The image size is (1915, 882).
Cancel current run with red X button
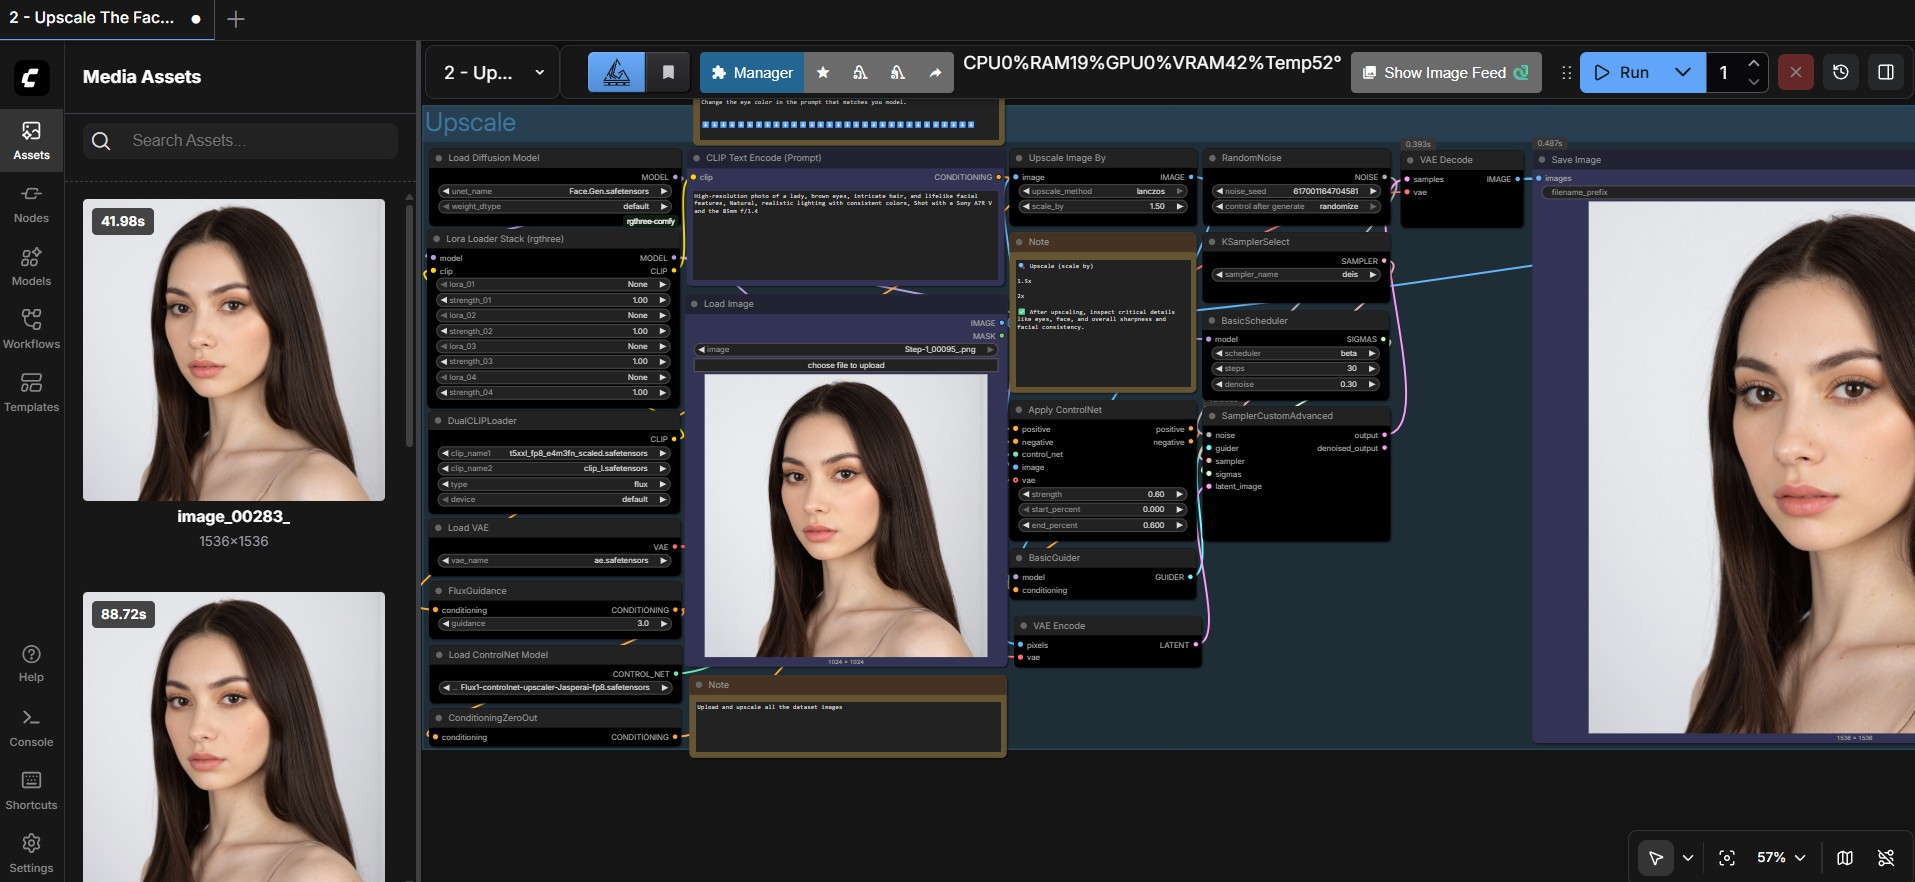(x=1795, y=72)
